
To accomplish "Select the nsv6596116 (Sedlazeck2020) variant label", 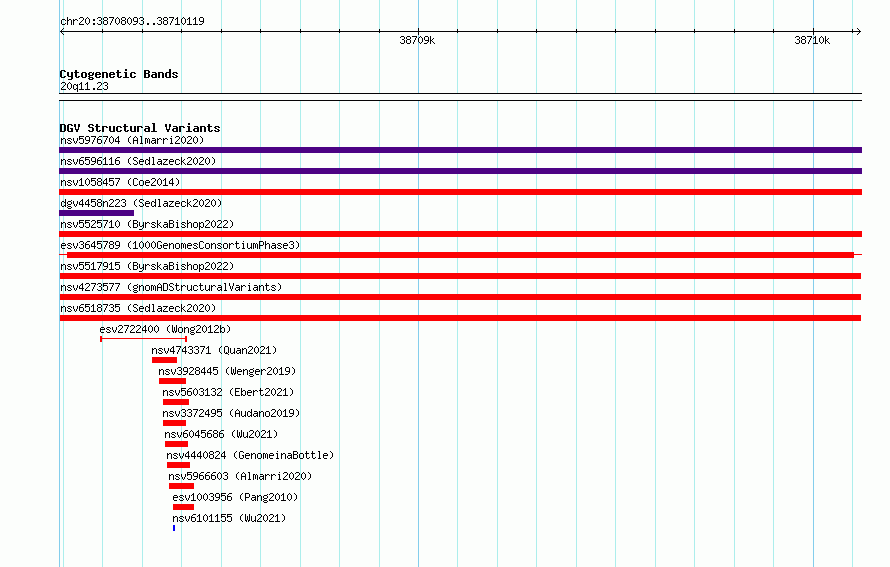I will click(138, 161).
